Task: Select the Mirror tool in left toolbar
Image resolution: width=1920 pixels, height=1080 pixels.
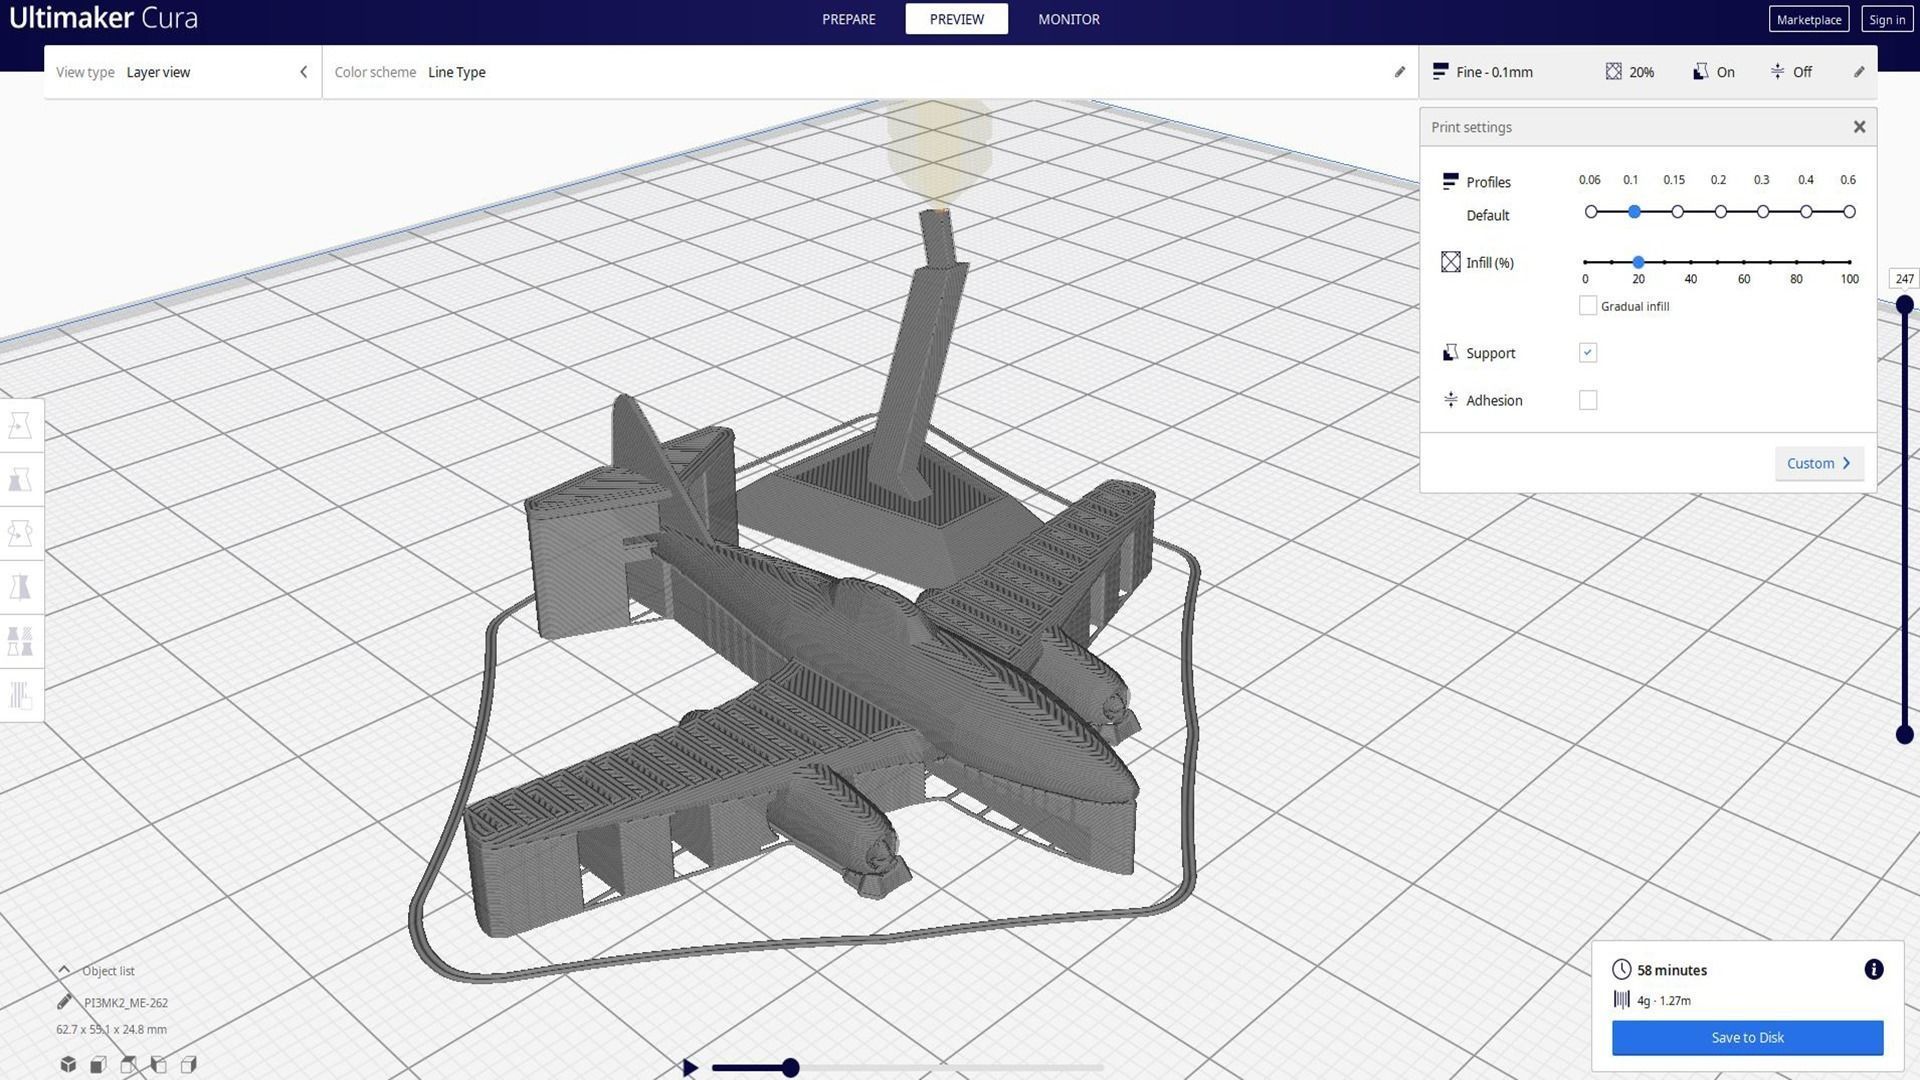Action: pos(20,588)
